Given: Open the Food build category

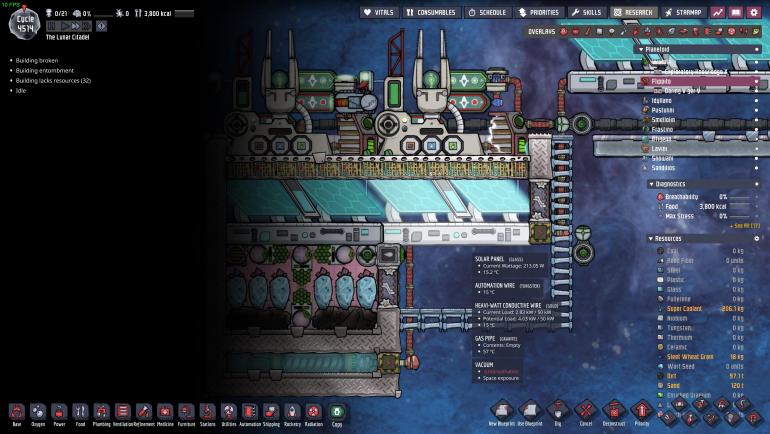Looking at the screenshot, I should [80, 415].
